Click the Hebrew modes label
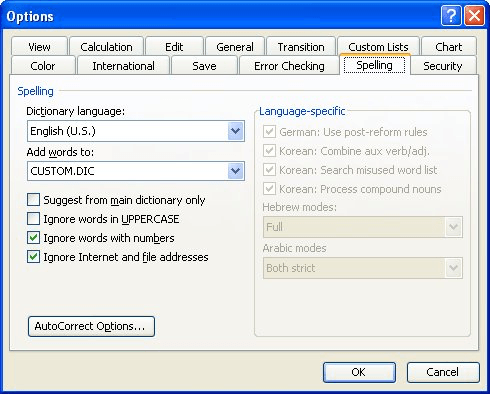The height and width of the screenshot is (394, 490). 300,207
